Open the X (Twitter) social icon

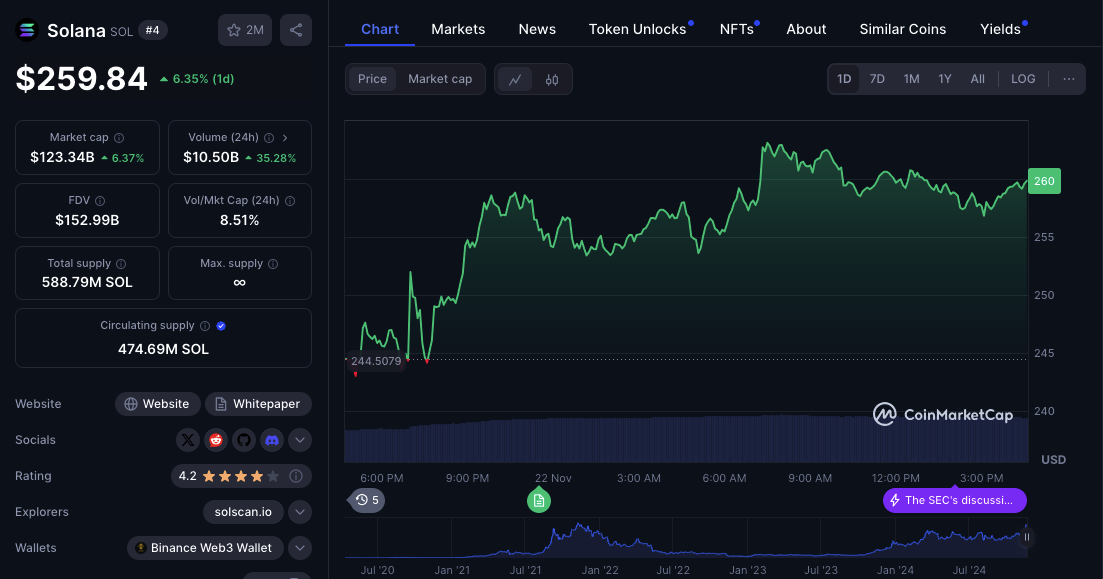click(x=188, y=440)
